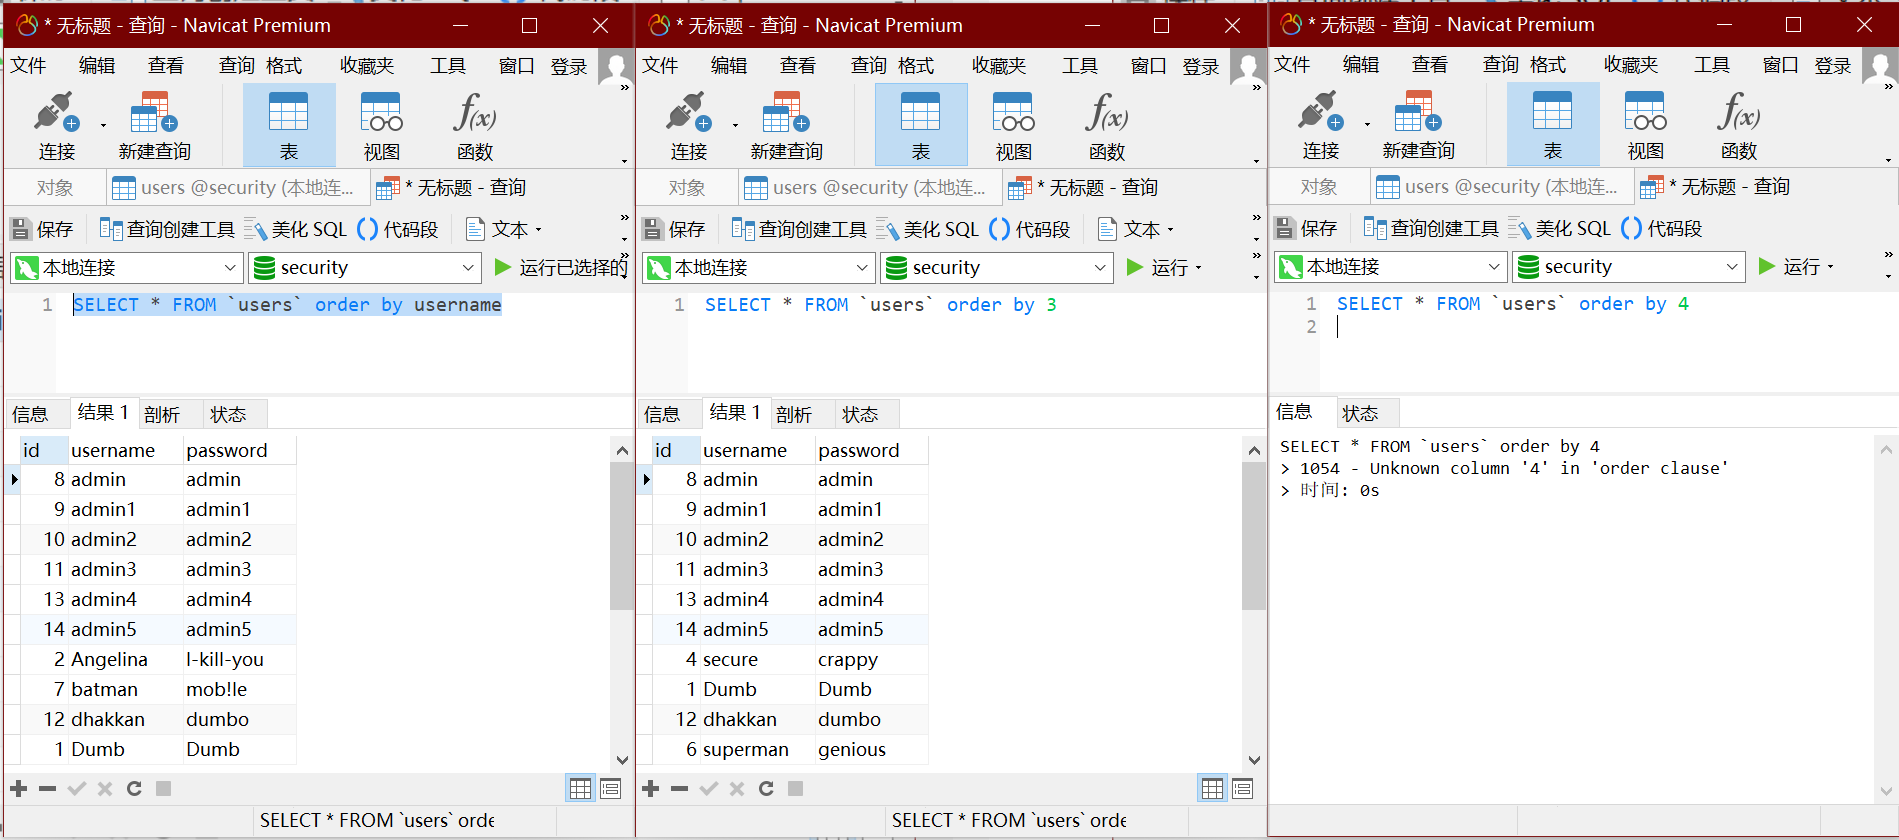
Task: Switch to 剖析 tab in left window
Action: pos(161,414)
